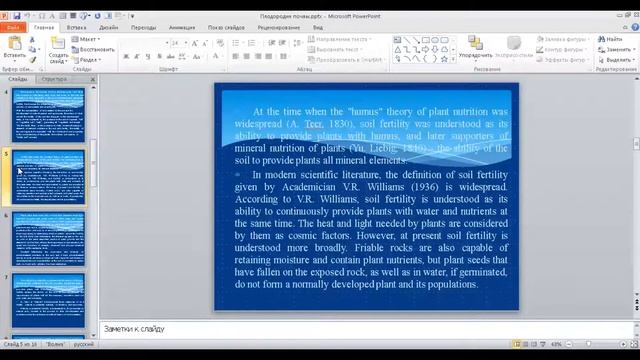Image resolution: width=640 pixels, height=360 pixels.
Task: Select slide 4 thumbnail in slides pane
Action: tap(49, 115)
